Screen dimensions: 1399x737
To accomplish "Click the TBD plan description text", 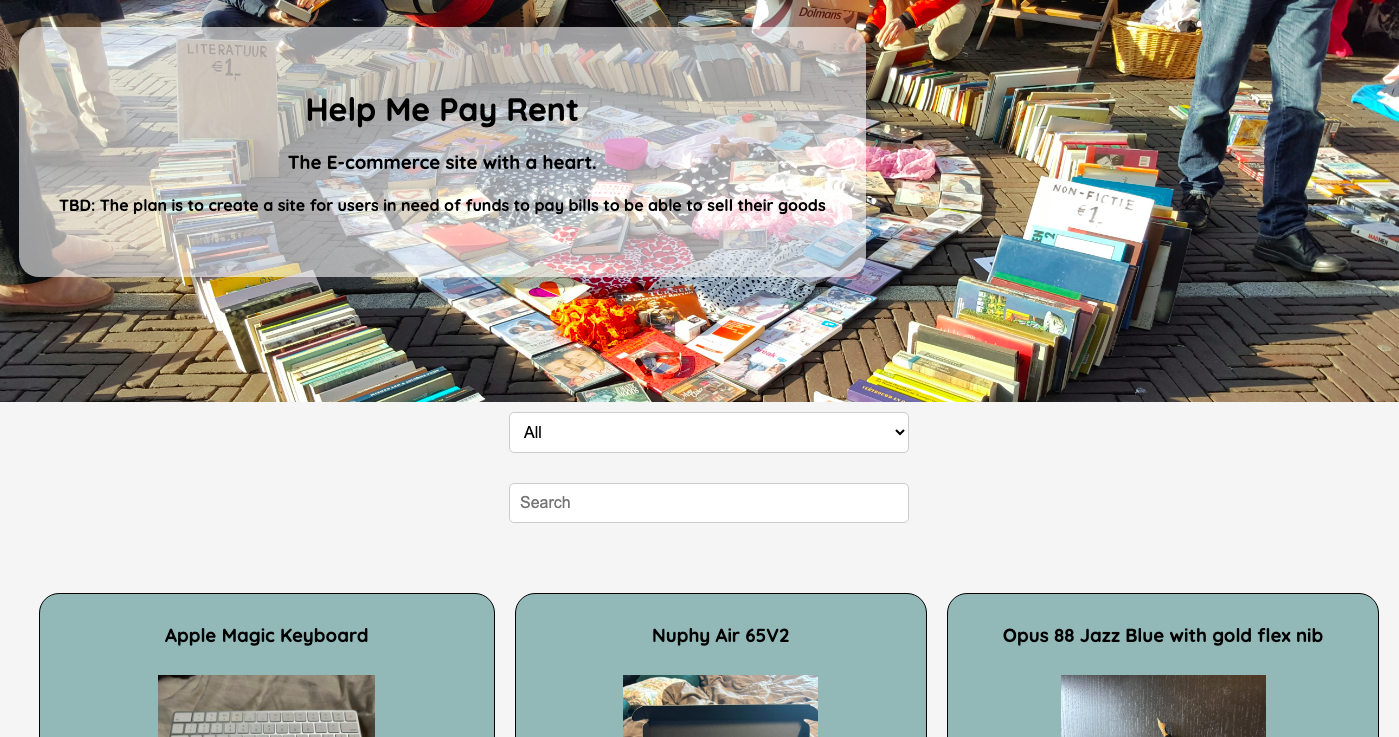I will (442, 206).
